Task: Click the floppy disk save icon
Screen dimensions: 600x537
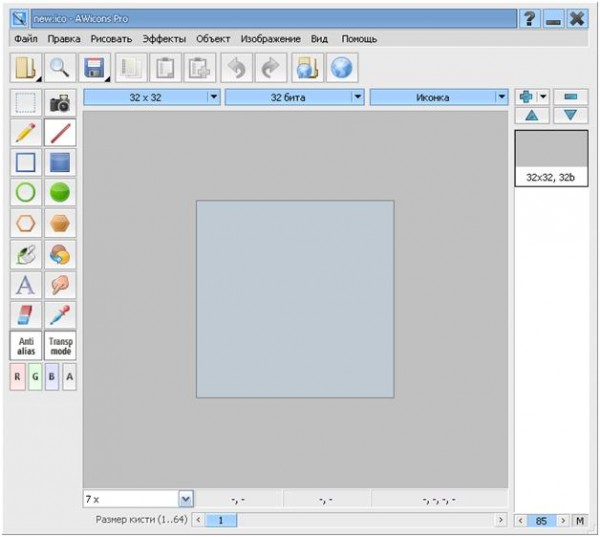Action: click(x=95, y=68)
